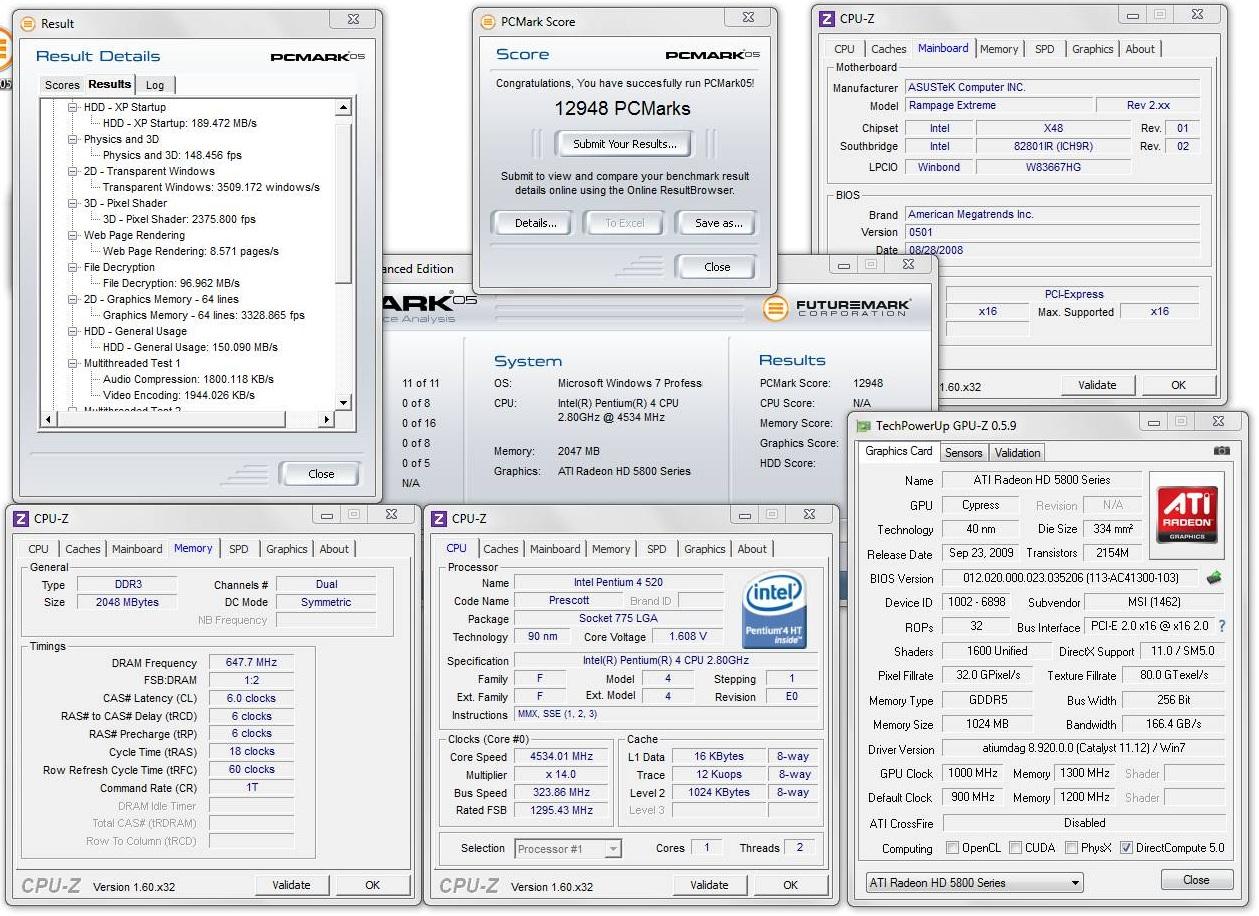
Task: Click the Details button in PCMark Score
Action: [535, 223]
